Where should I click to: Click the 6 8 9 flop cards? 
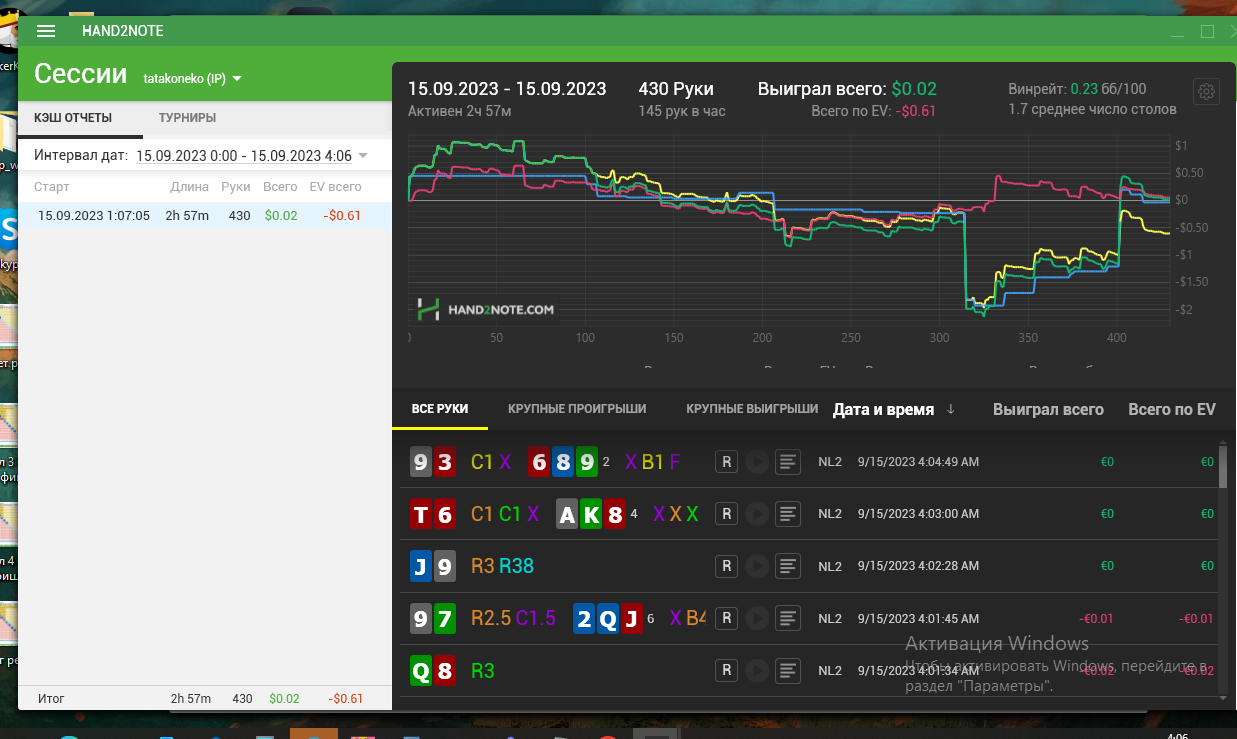click(563, 461)
